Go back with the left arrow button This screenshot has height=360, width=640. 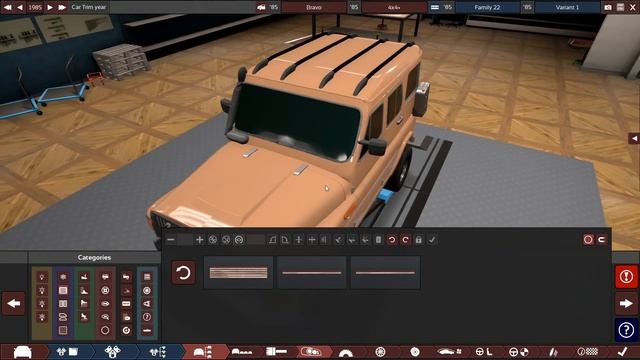coord(13,303)
